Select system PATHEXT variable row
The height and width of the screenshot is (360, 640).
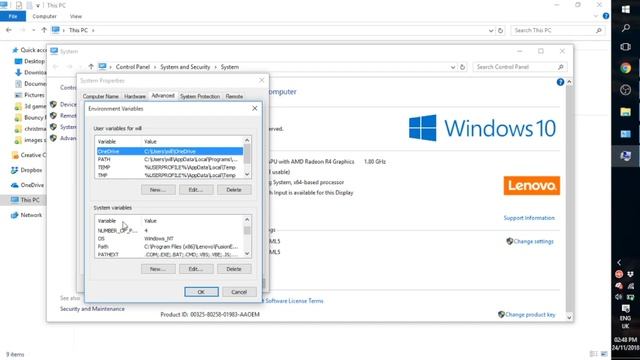click(x=170, y=254)
